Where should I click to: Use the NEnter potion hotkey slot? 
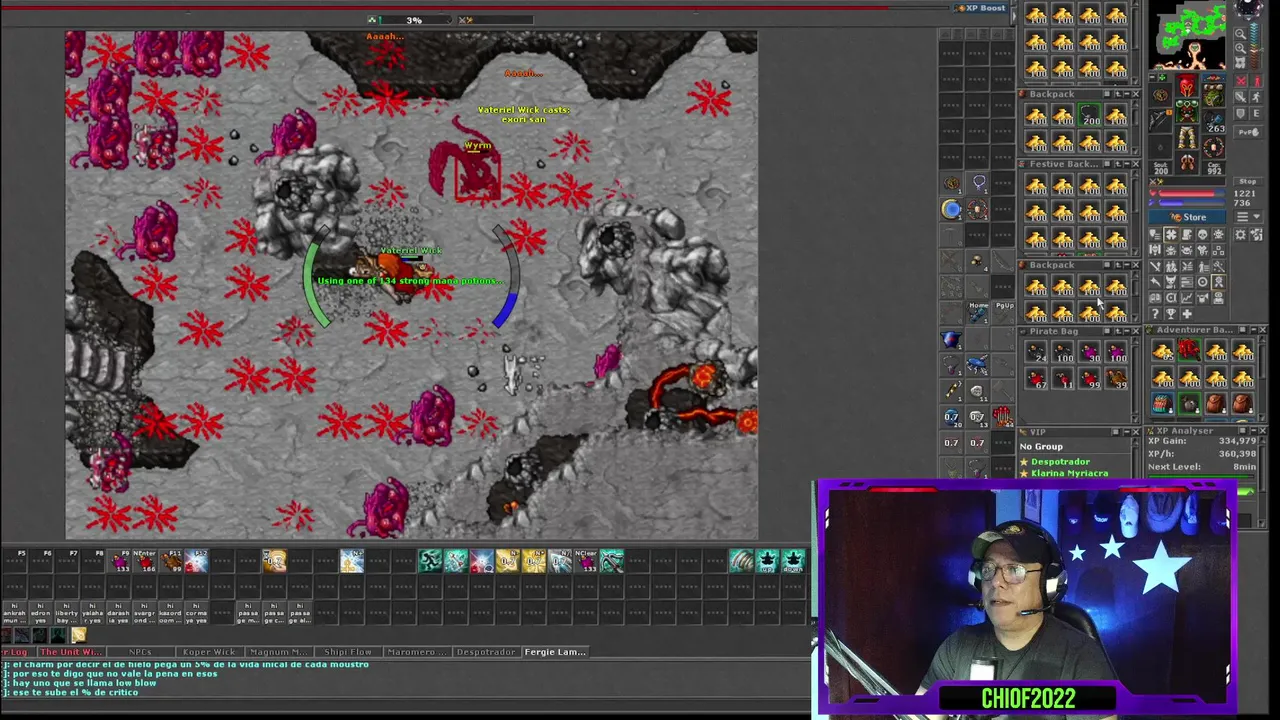click(144, 561)
